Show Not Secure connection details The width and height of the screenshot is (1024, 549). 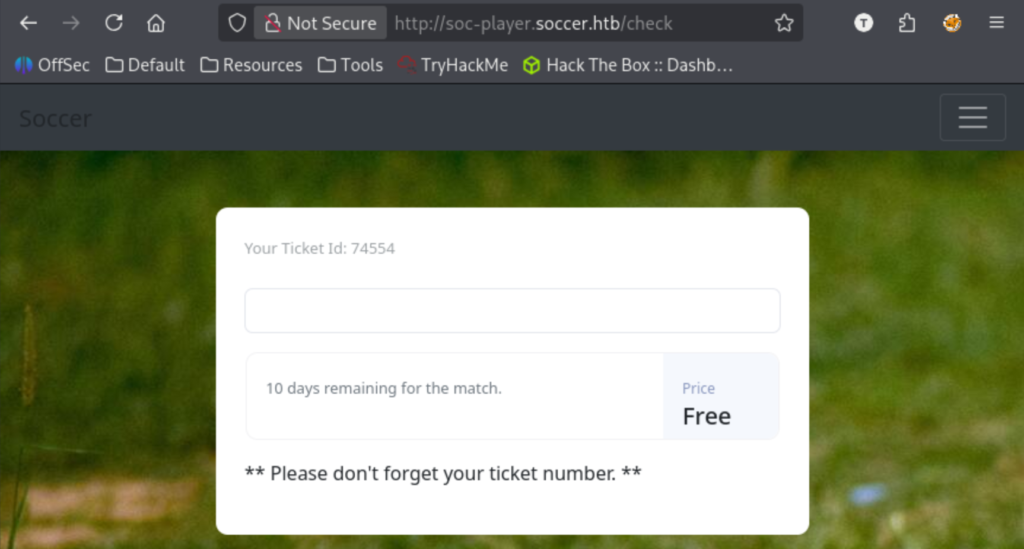coord(320,23)
